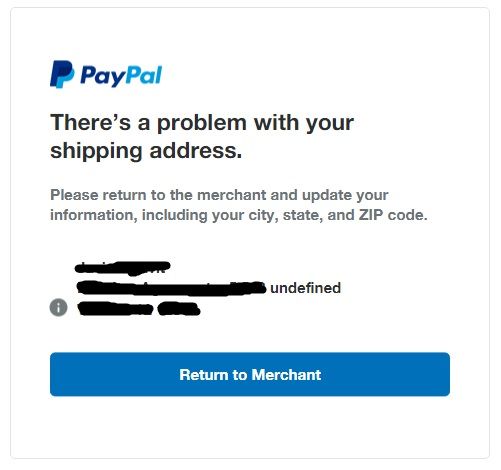Image resolution: width=501 pixels, height=470 pixels.
Task: Click the second redacted block on city line
Action: point(179,309)
